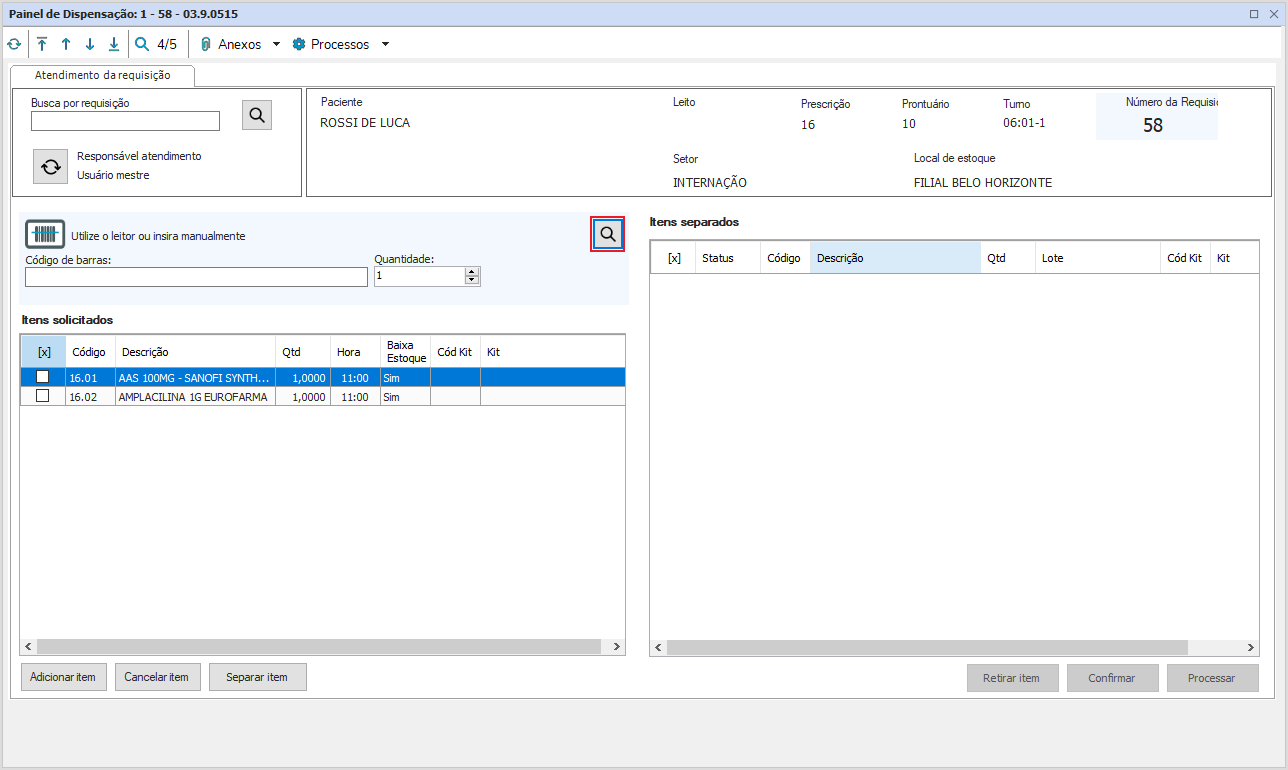Open the Anexos attachments menu
Viewport: 1288px width, 770px height.
pyautogui.click(x=240, y=44)
